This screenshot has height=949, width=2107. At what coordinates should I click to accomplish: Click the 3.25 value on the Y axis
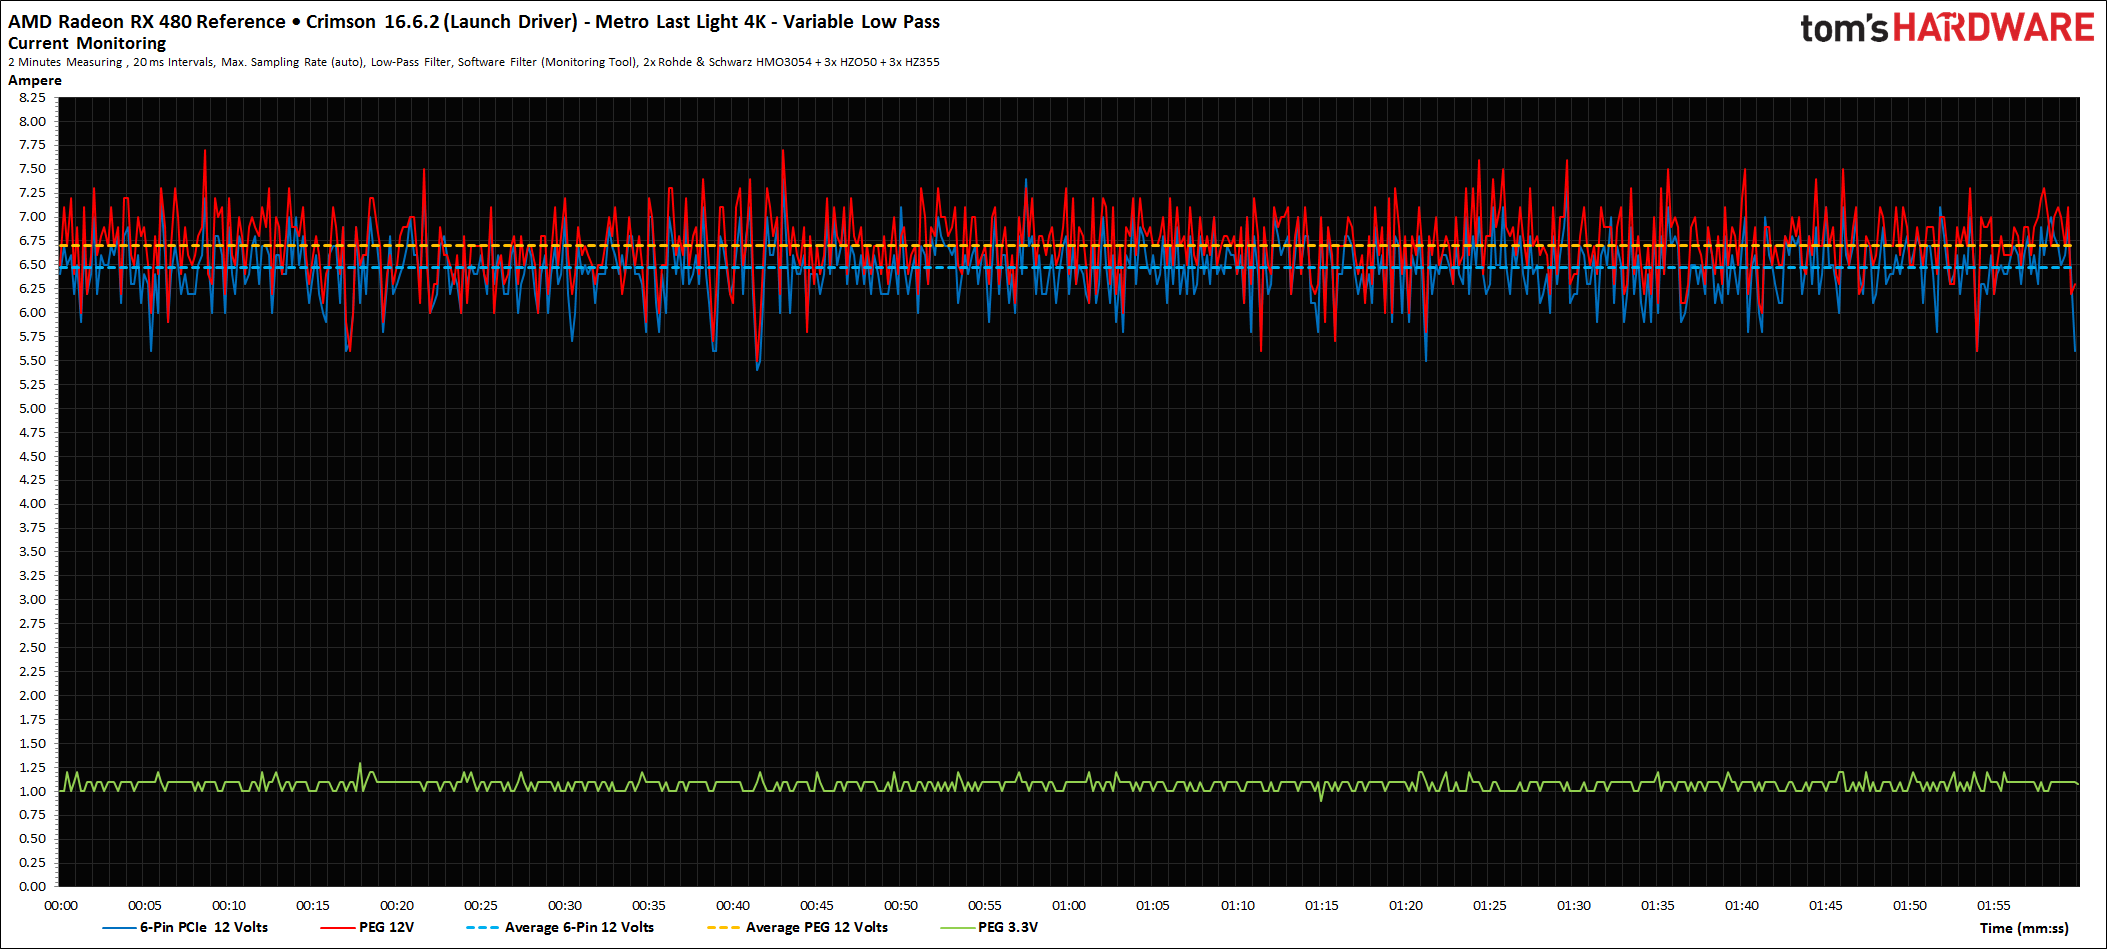point(32,575)
